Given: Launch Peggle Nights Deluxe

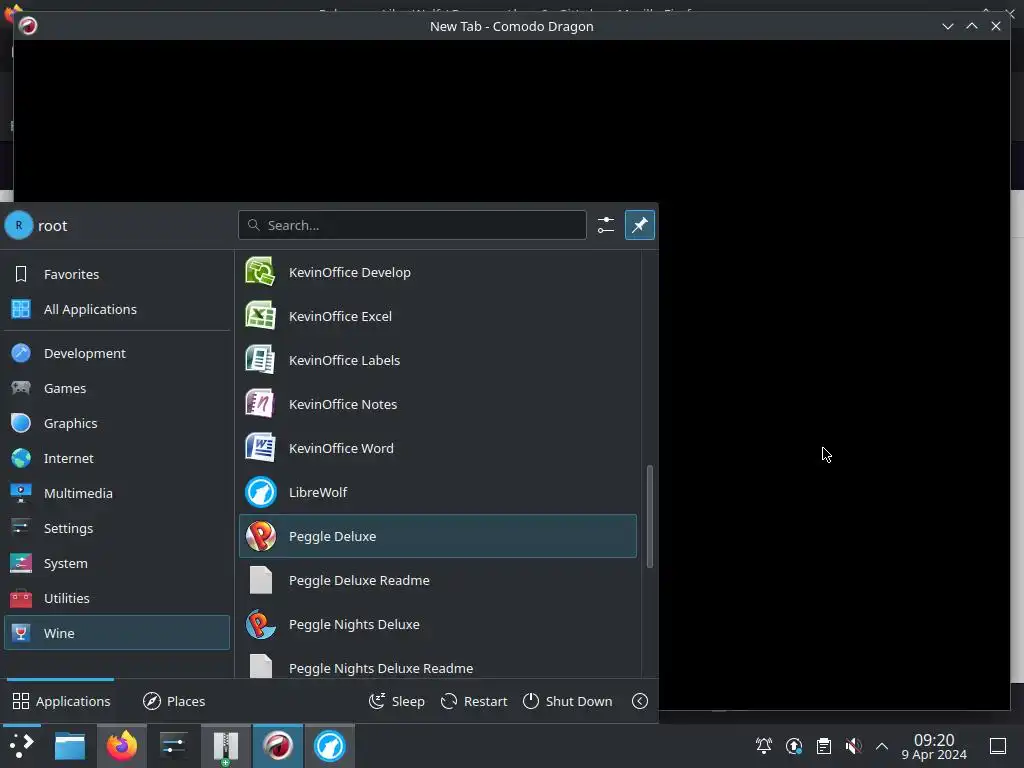Looking at the screenshot, I should click(x=438, y=624).
